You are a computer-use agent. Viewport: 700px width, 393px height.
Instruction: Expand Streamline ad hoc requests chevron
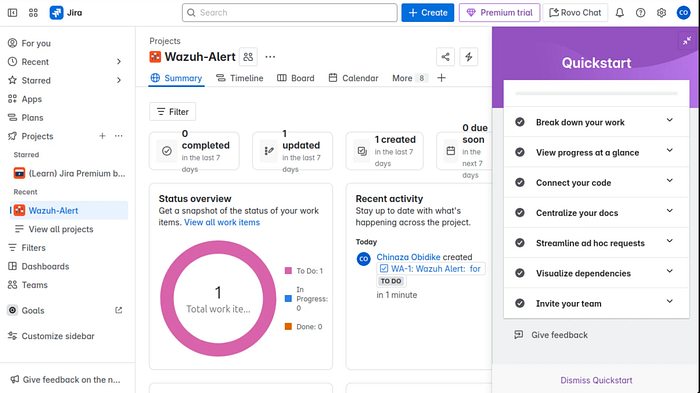(x=670, y=241)
